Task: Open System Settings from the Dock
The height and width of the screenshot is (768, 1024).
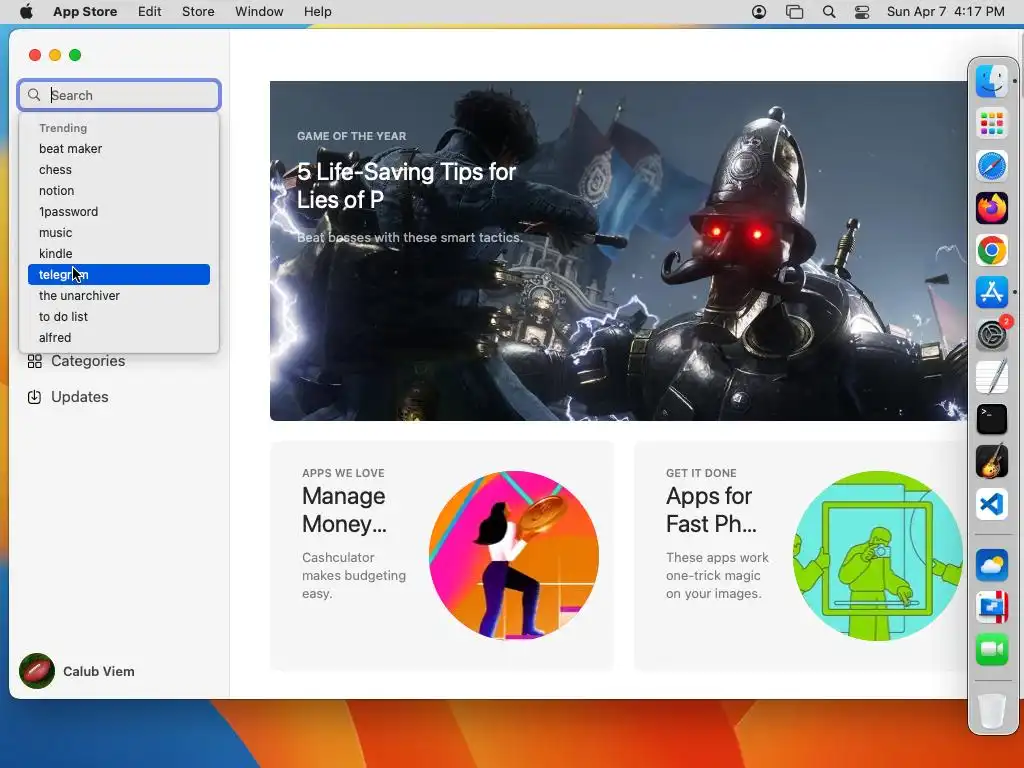Action: 991,335
